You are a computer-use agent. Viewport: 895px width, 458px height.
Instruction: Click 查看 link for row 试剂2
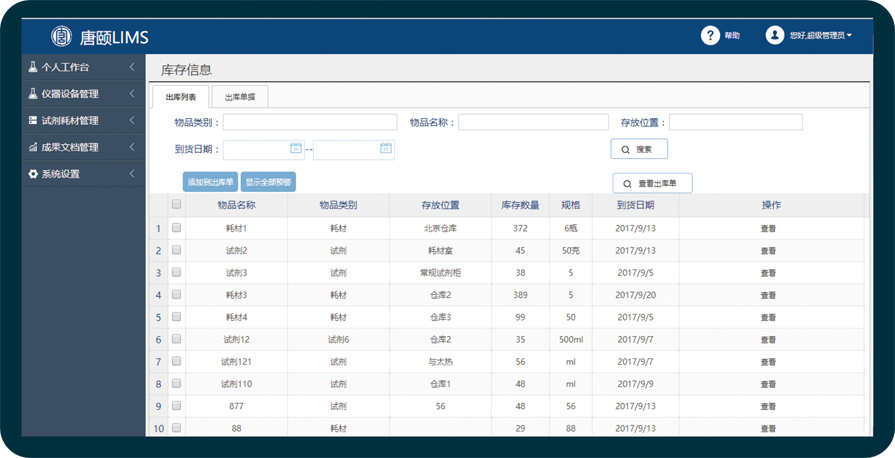tap(768, 251)
